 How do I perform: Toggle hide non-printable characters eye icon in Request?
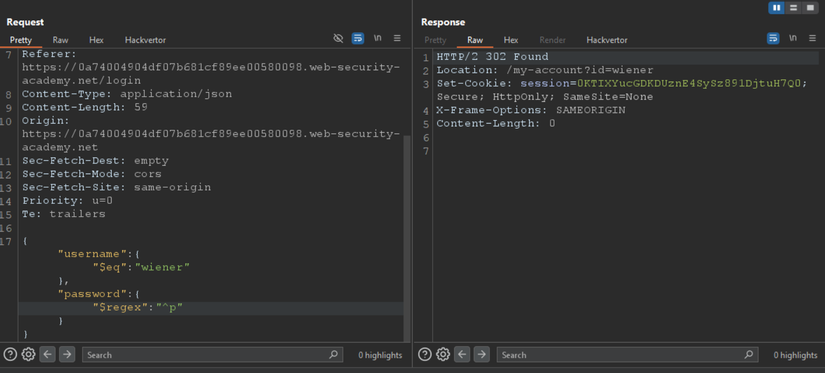tap(338, 38)
